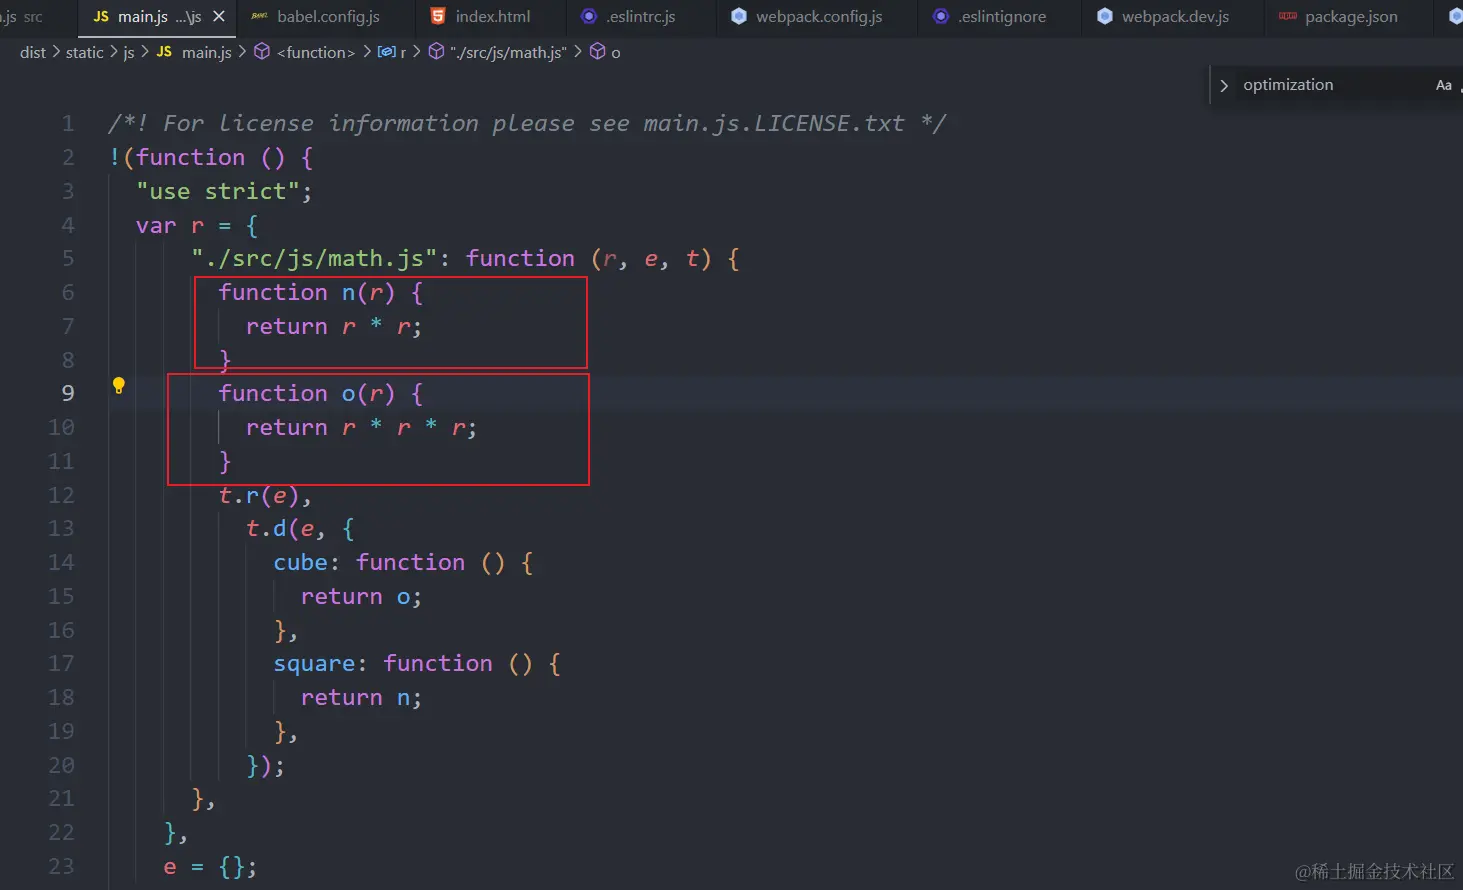The height and width of the screenshot is (890, 1463).
Task: Open '<function>' breadcrumb segment
Action: 316,52
